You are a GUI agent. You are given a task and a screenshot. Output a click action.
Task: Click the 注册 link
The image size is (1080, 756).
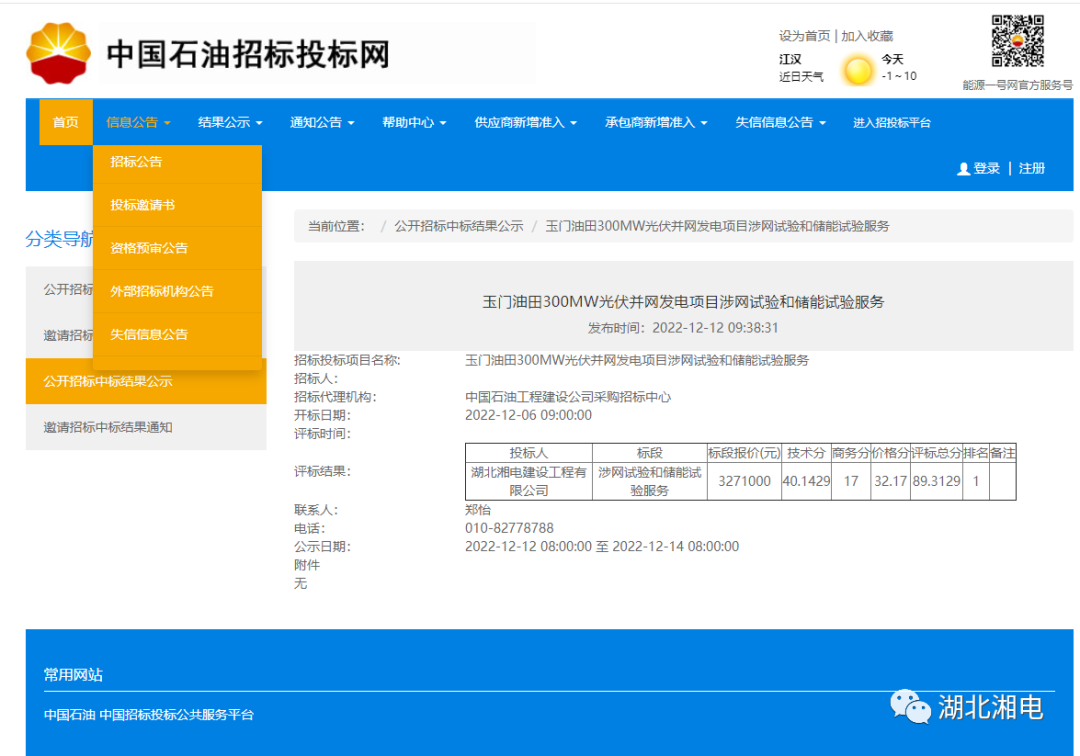point(1031,168)
